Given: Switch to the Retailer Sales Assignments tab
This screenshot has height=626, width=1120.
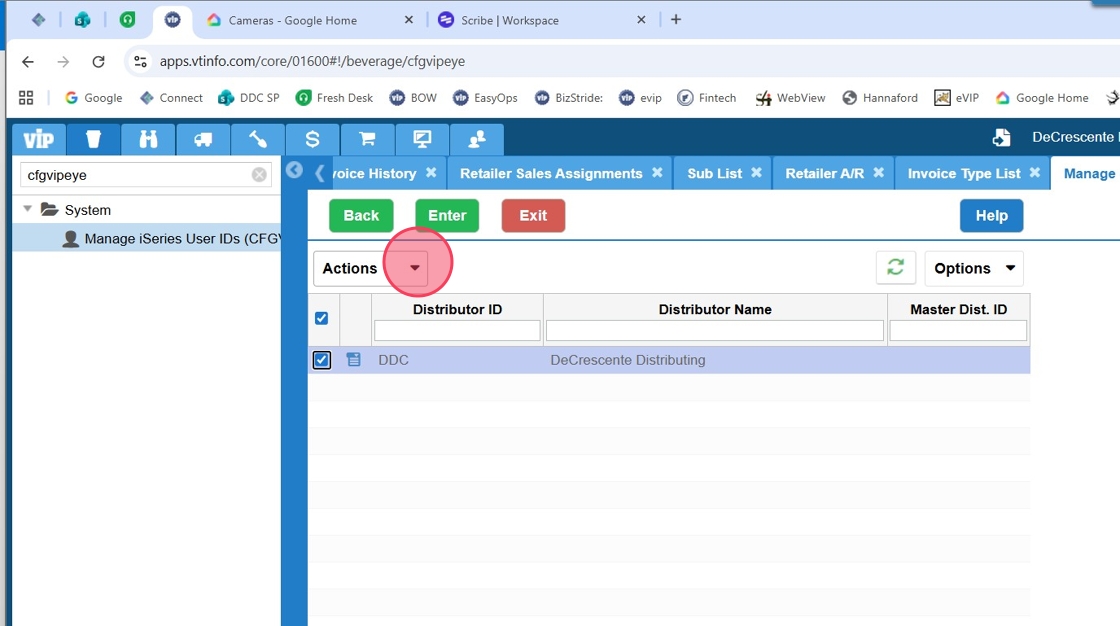Looking at the screenshot, I should click(551, 174).
